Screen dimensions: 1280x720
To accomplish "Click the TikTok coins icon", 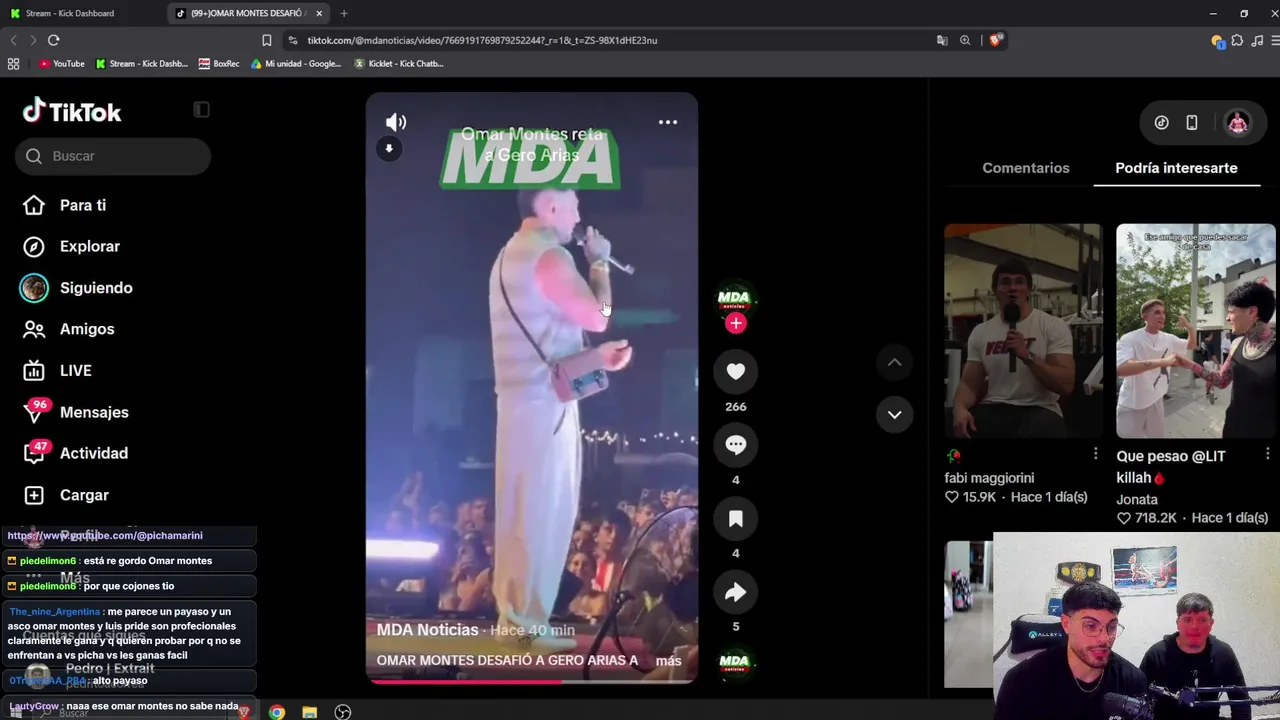I will [1161, 123].
